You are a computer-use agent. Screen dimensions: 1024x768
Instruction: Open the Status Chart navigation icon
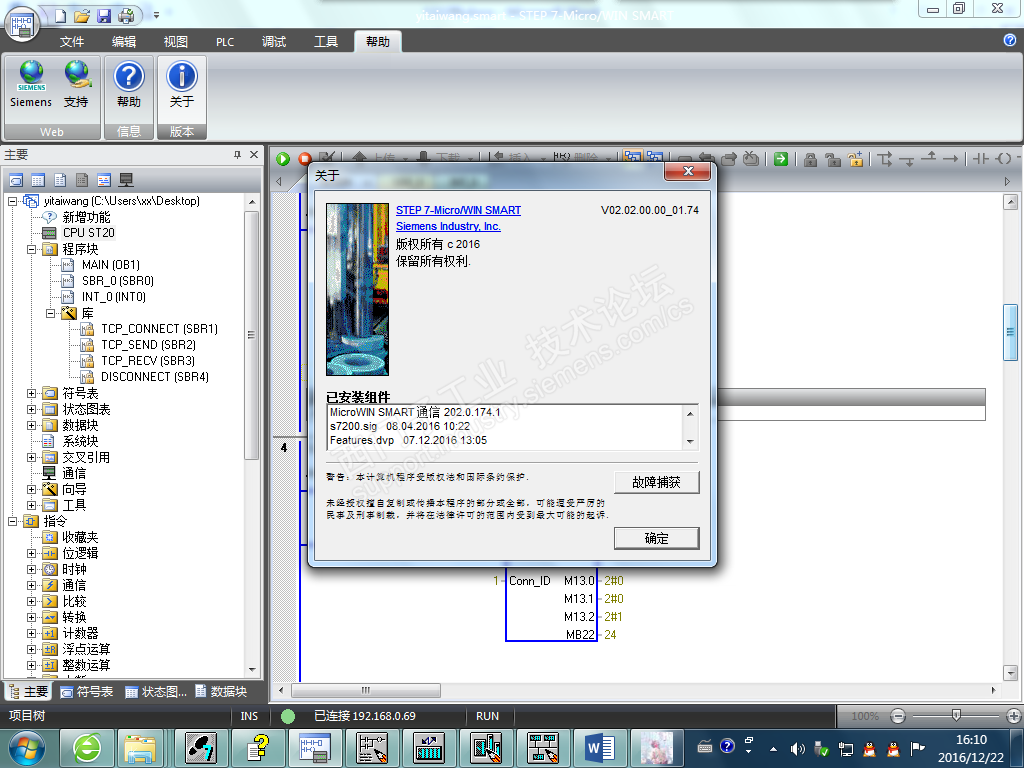click(38, 180)
